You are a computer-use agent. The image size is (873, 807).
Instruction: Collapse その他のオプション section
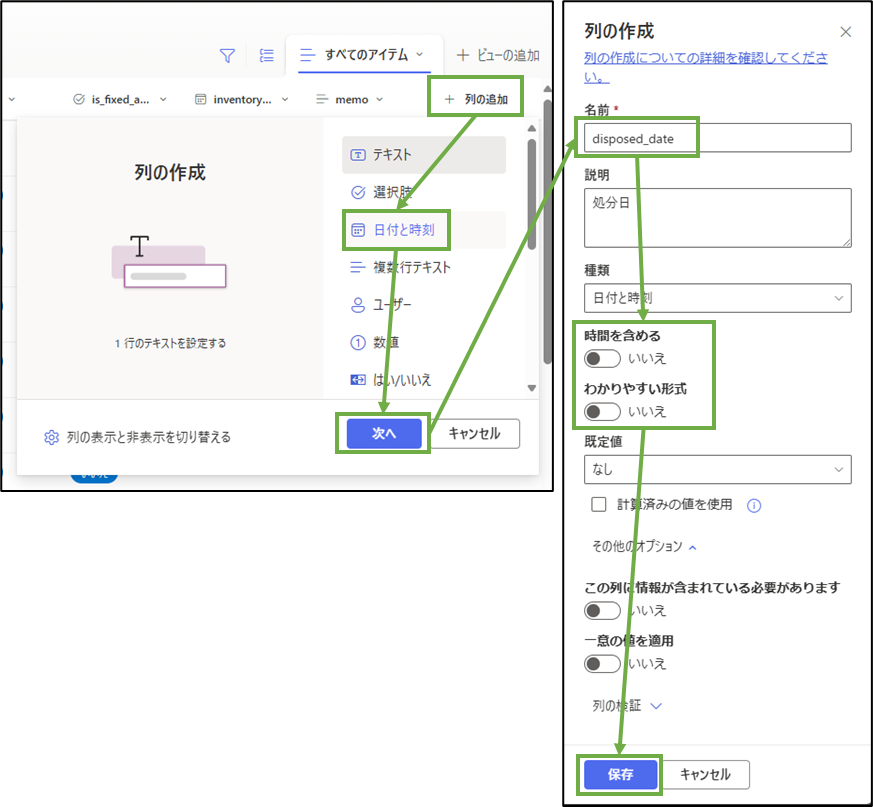pyautogui.click(x=644, y=546)
